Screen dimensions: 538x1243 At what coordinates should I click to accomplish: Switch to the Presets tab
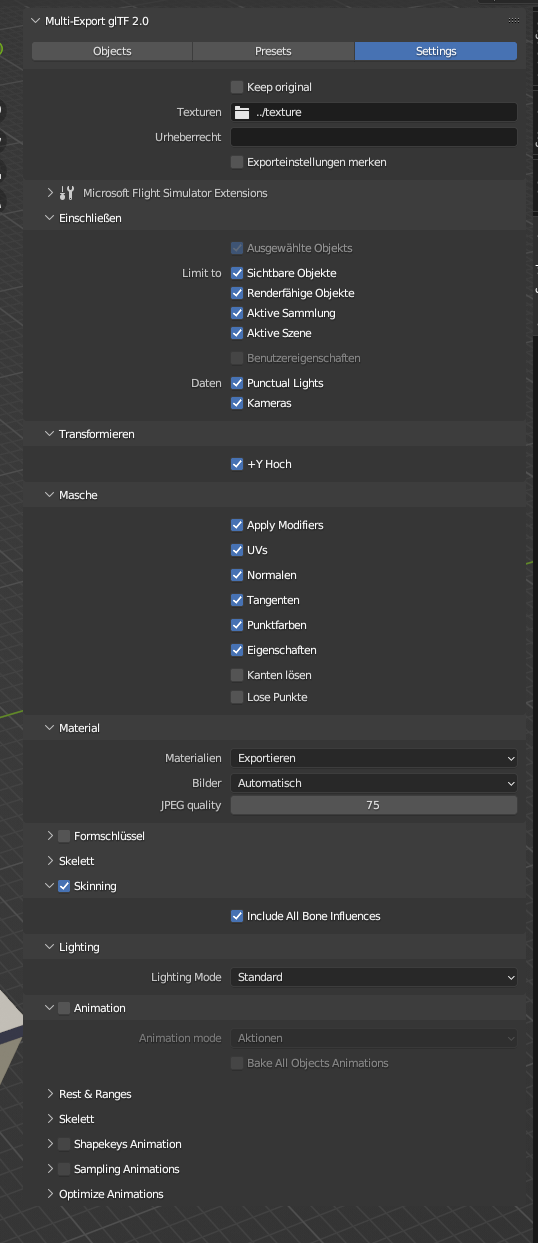273,51
